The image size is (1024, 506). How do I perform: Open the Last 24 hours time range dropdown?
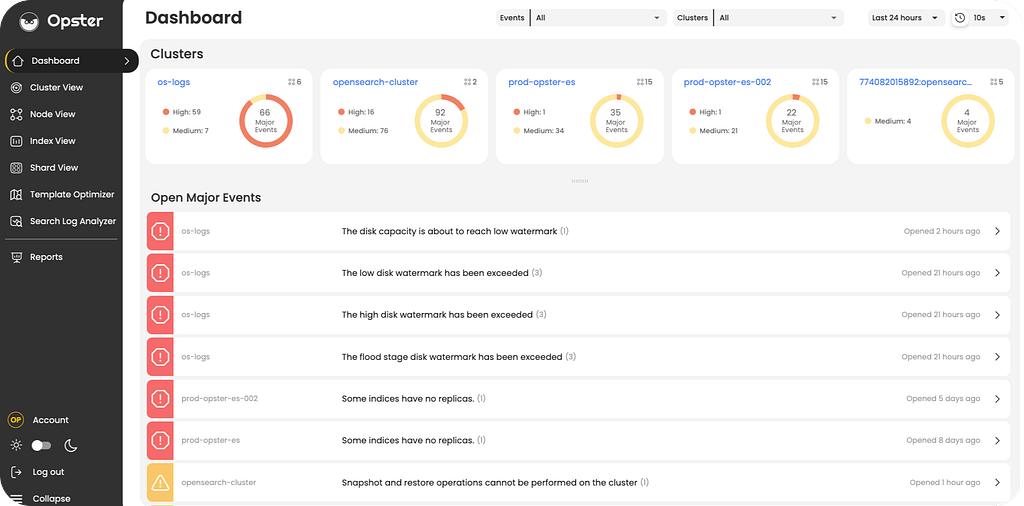pyautogui.click(x=906, y=18)
